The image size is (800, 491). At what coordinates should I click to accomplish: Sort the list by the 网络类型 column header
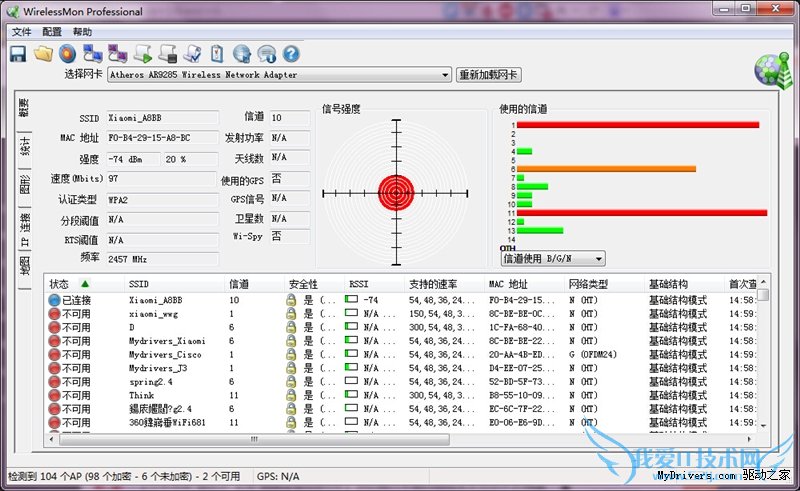(x=605, y=284)
